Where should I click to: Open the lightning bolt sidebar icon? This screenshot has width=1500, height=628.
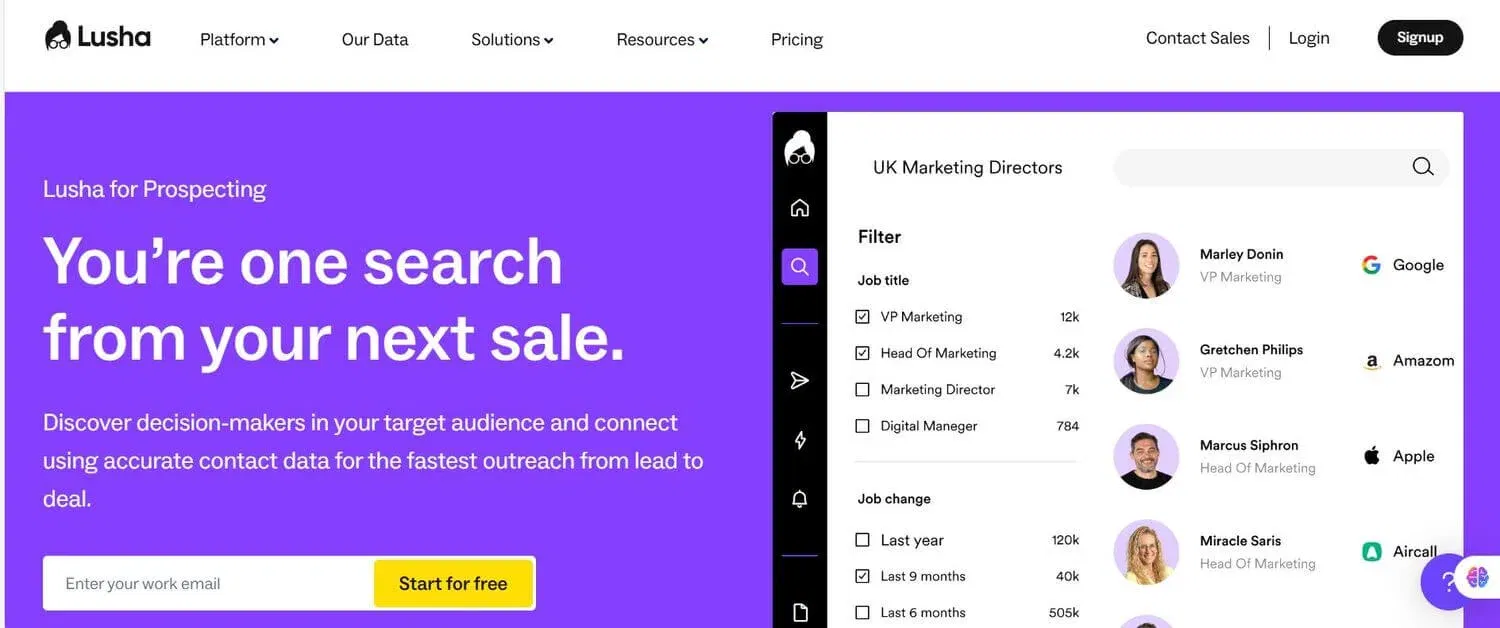(800, 440)
